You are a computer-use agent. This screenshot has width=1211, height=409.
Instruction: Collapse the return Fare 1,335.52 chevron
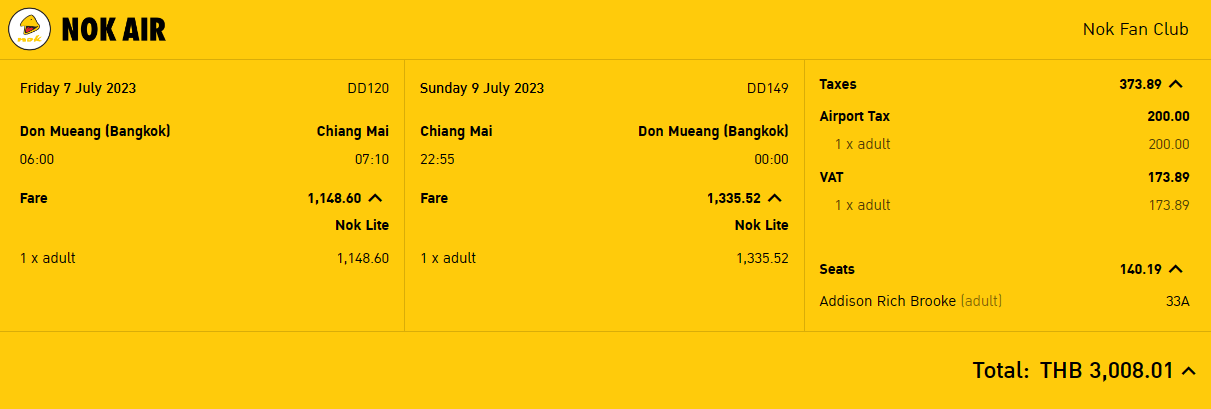point(776,198)
